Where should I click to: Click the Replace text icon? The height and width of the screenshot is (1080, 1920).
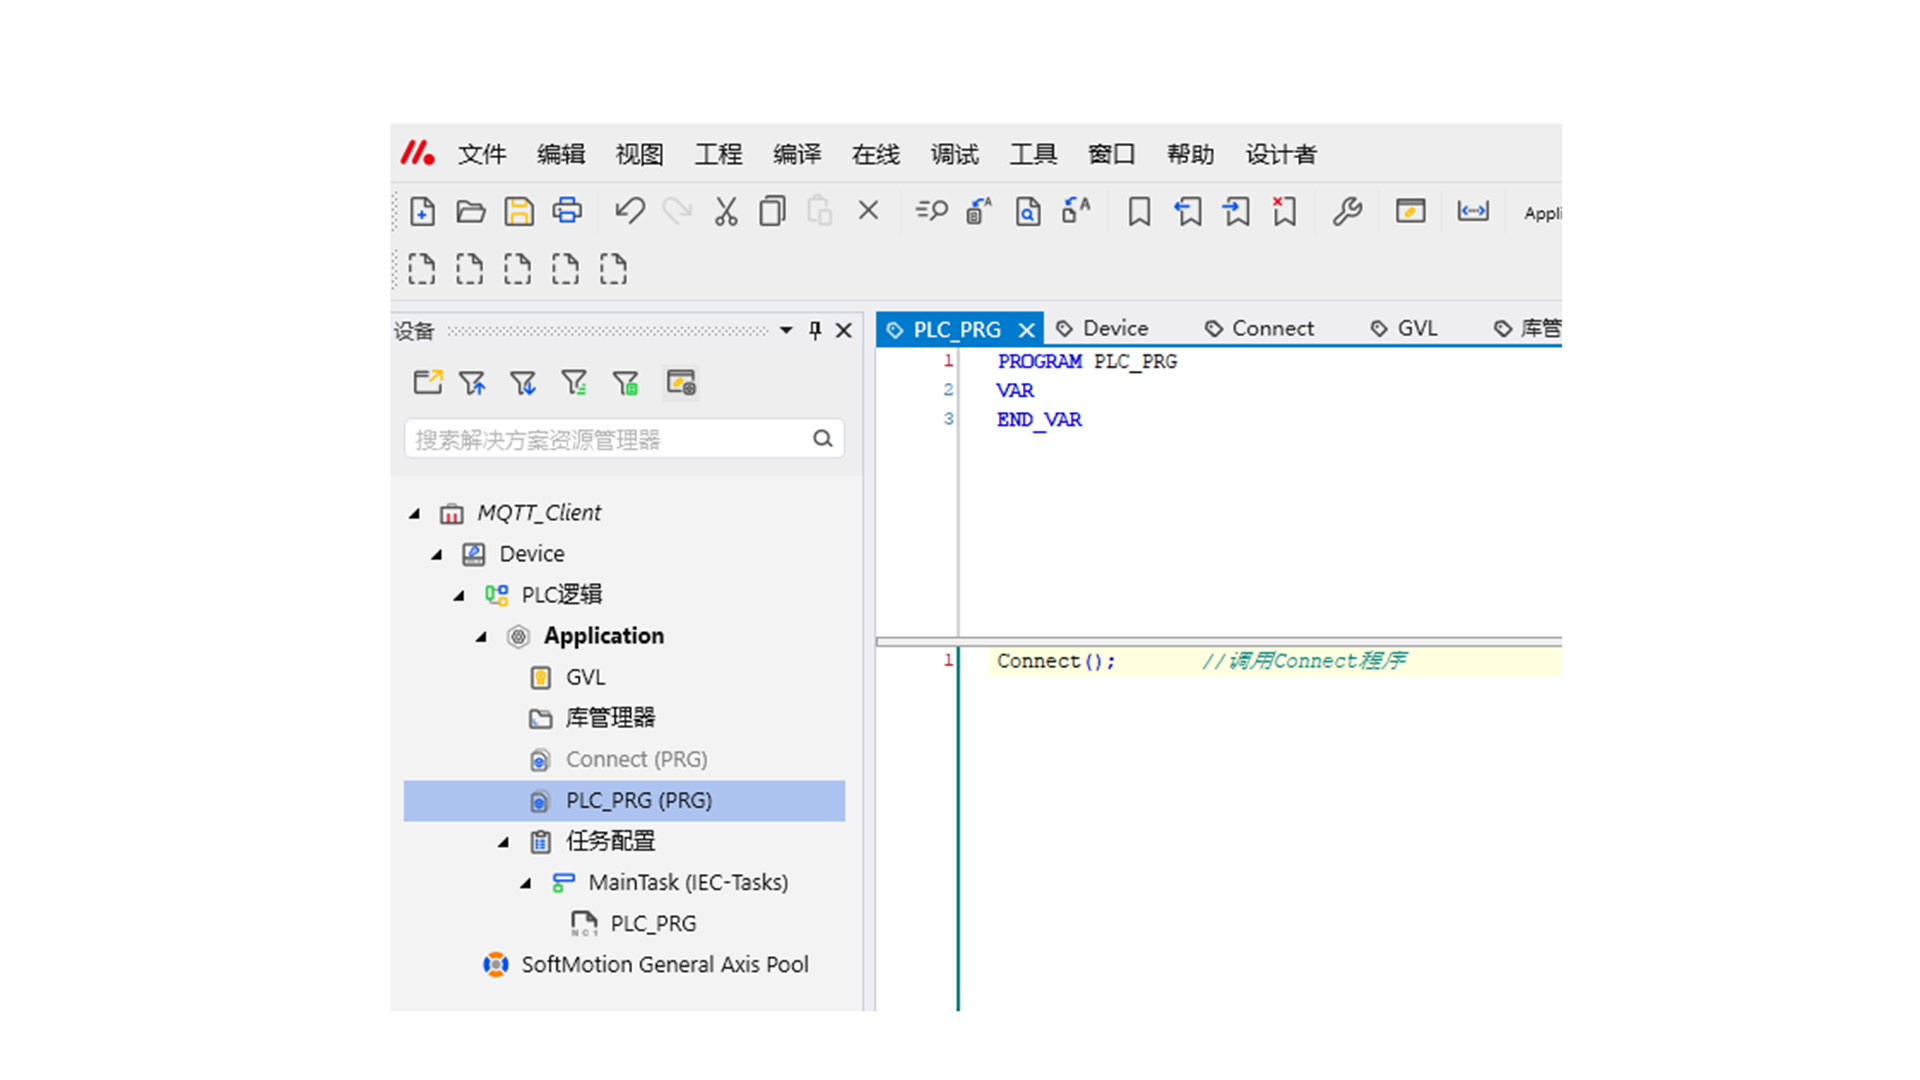tap(979, 211)
